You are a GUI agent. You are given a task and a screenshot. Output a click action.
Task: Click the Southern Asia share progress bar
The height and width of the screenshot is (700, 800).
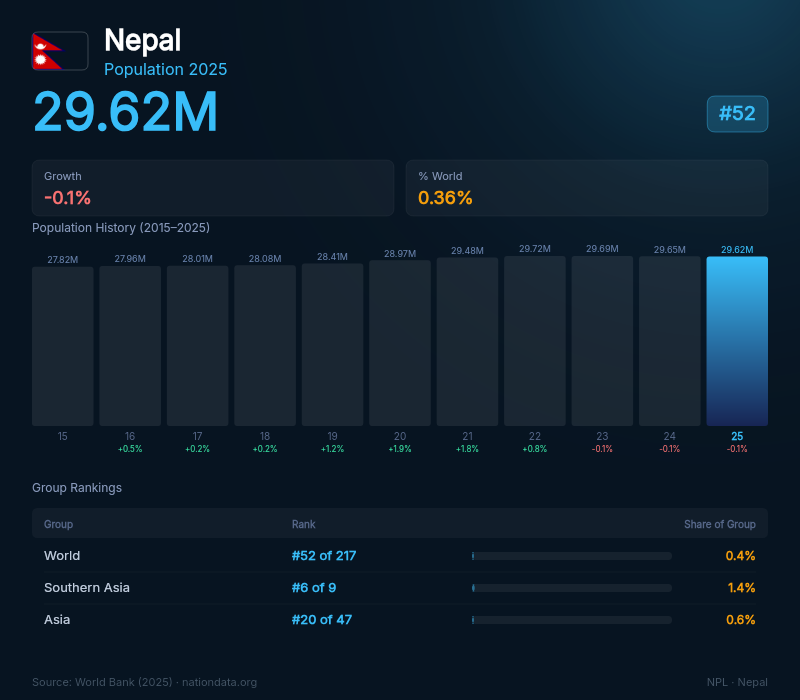point(572,588)
